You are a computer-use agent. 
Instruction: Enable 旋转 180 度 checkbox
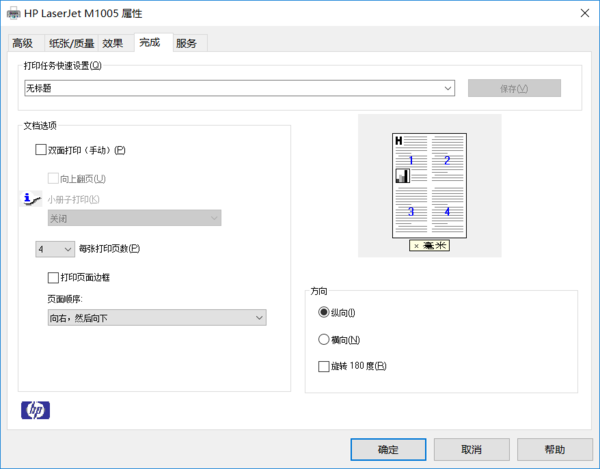click(324, 366)
